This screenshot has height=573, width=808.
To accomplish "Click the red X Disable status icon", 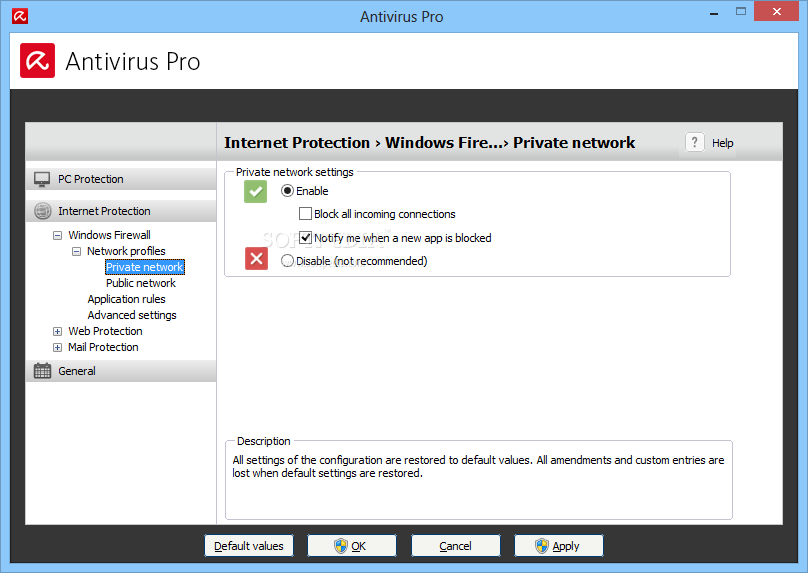I will pyautogui.click(x=256, y=259).
